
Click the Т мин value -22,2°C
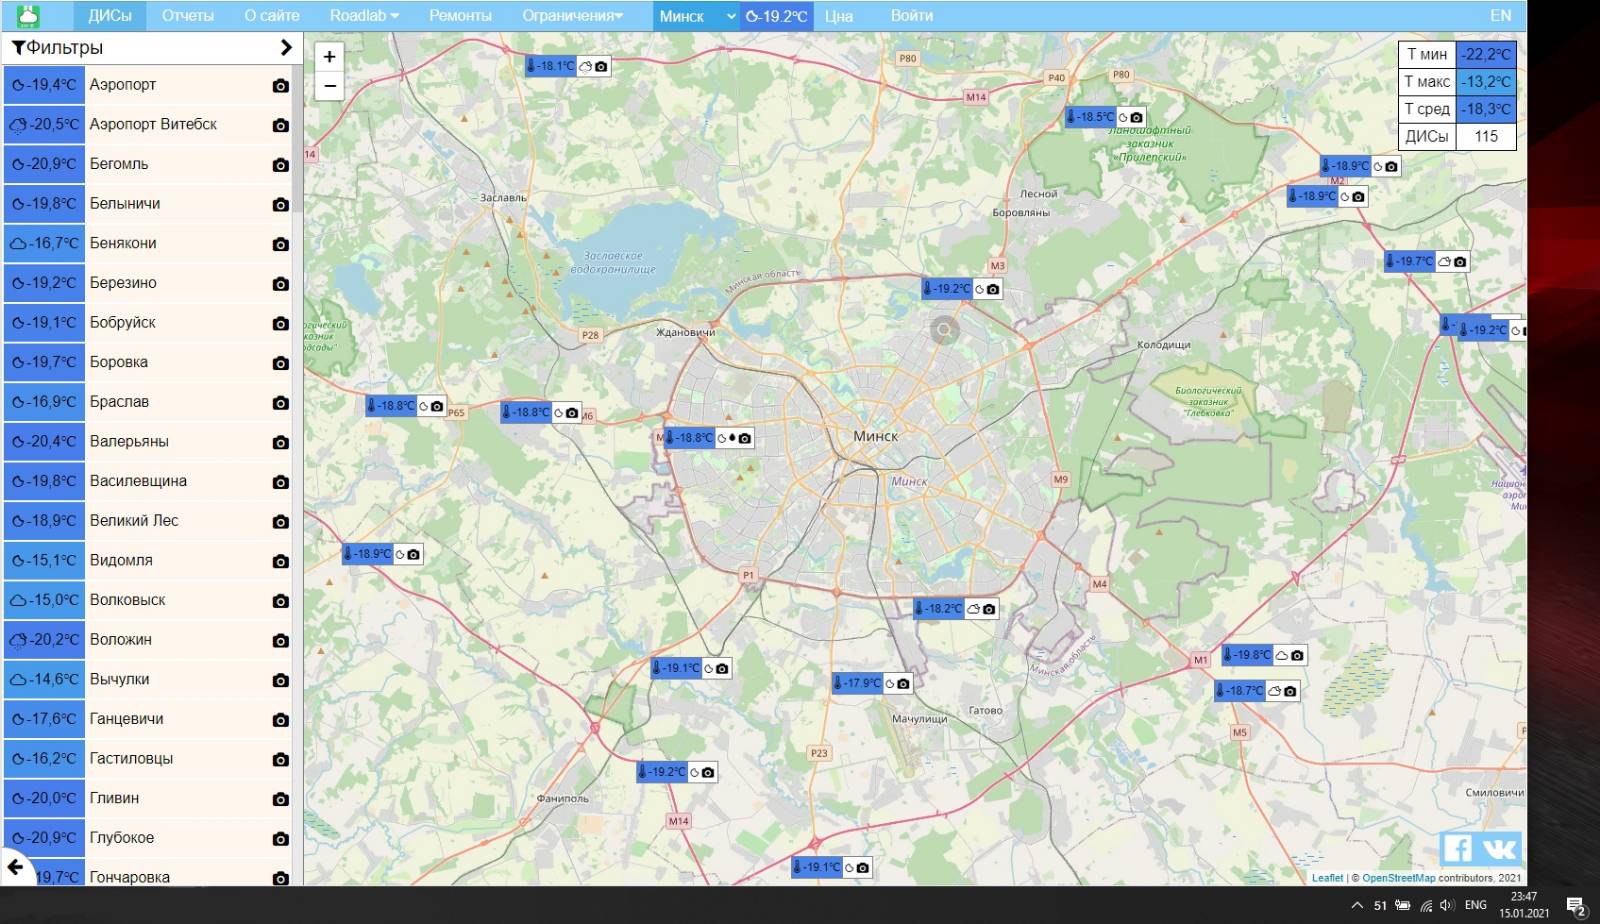1486,55
